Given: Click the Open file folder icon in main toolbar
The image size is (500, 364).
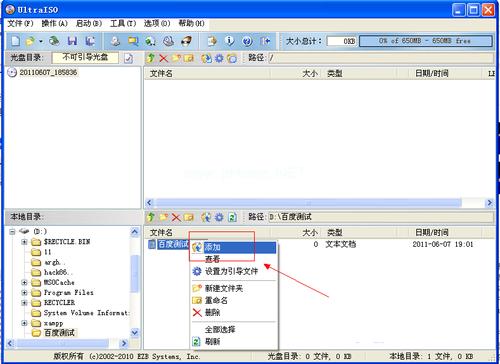Looking at the screenshot, I should (30, 41).
